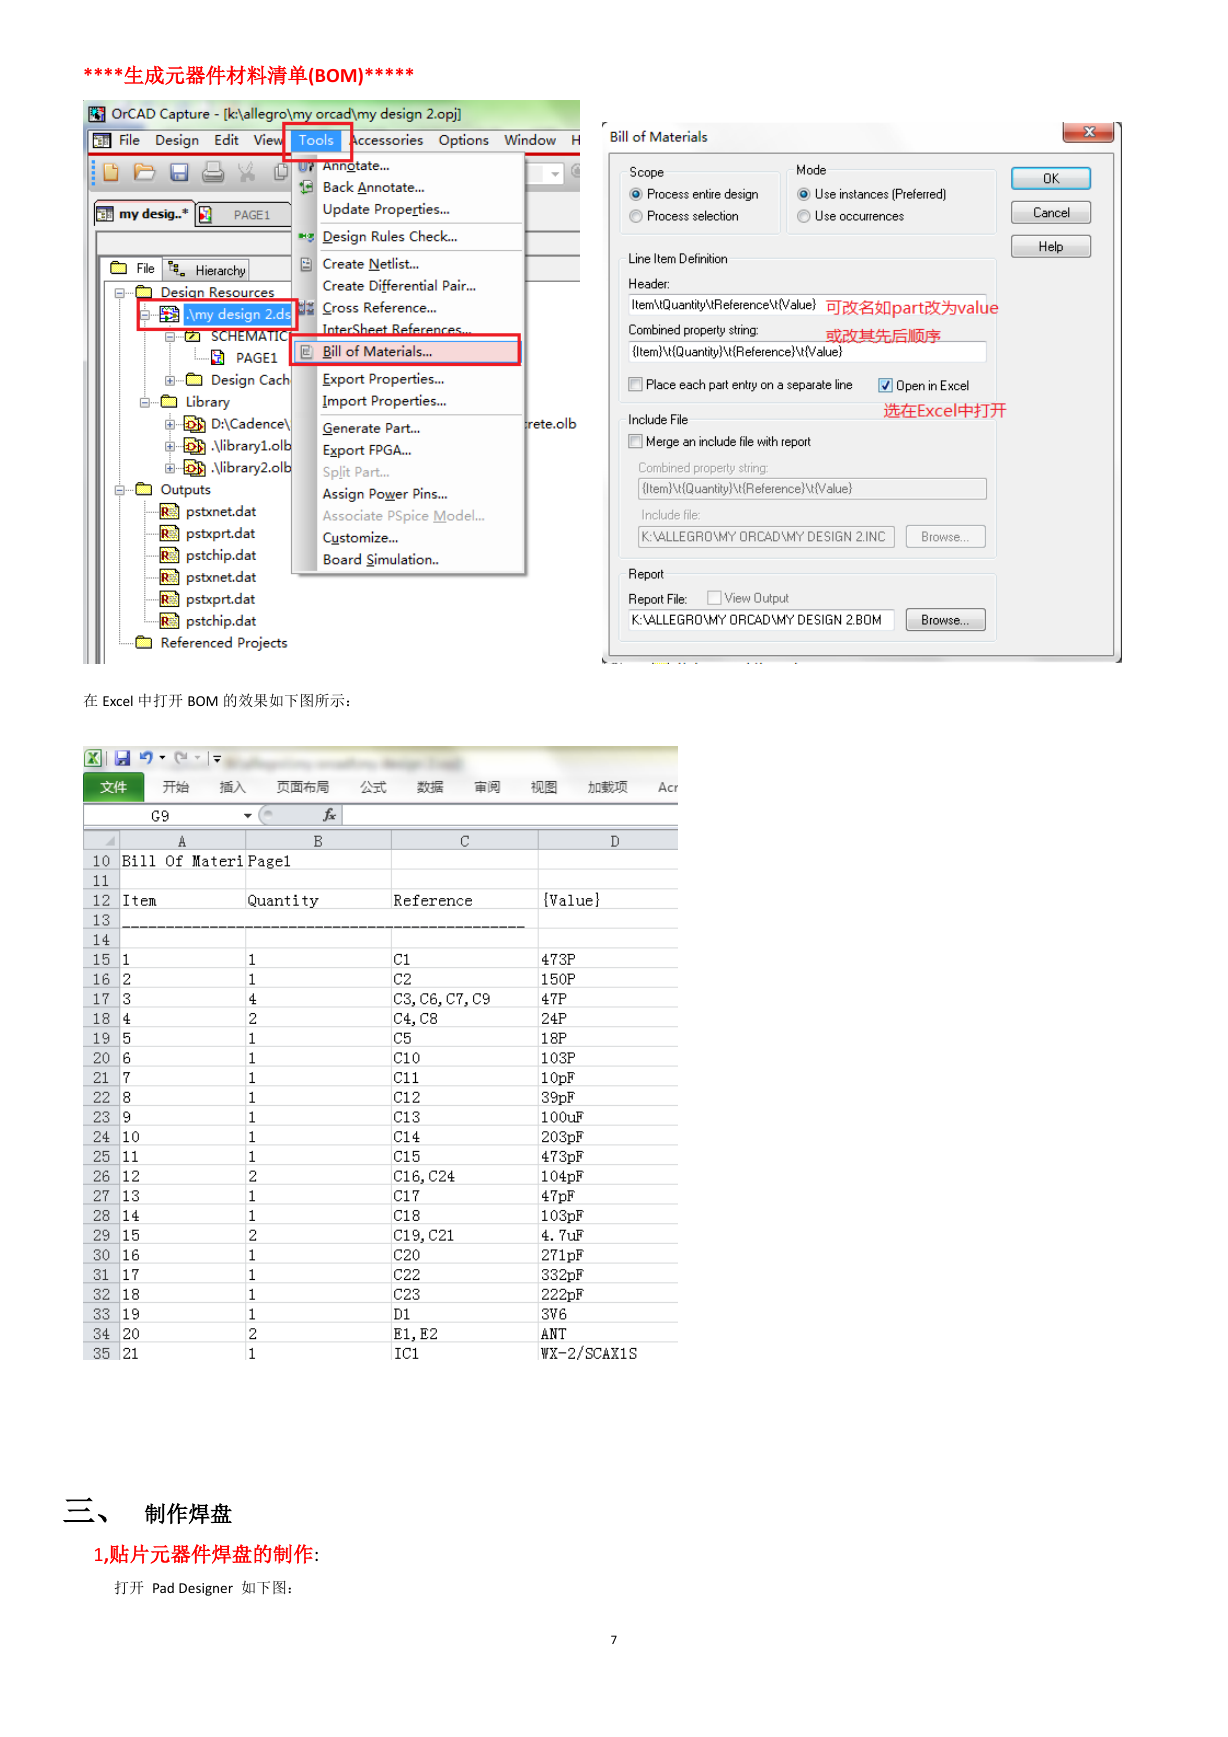This screenshot has height=1737, width=1228.
Task: Toggle Merge an include file with report
Action: coord(635,441)
